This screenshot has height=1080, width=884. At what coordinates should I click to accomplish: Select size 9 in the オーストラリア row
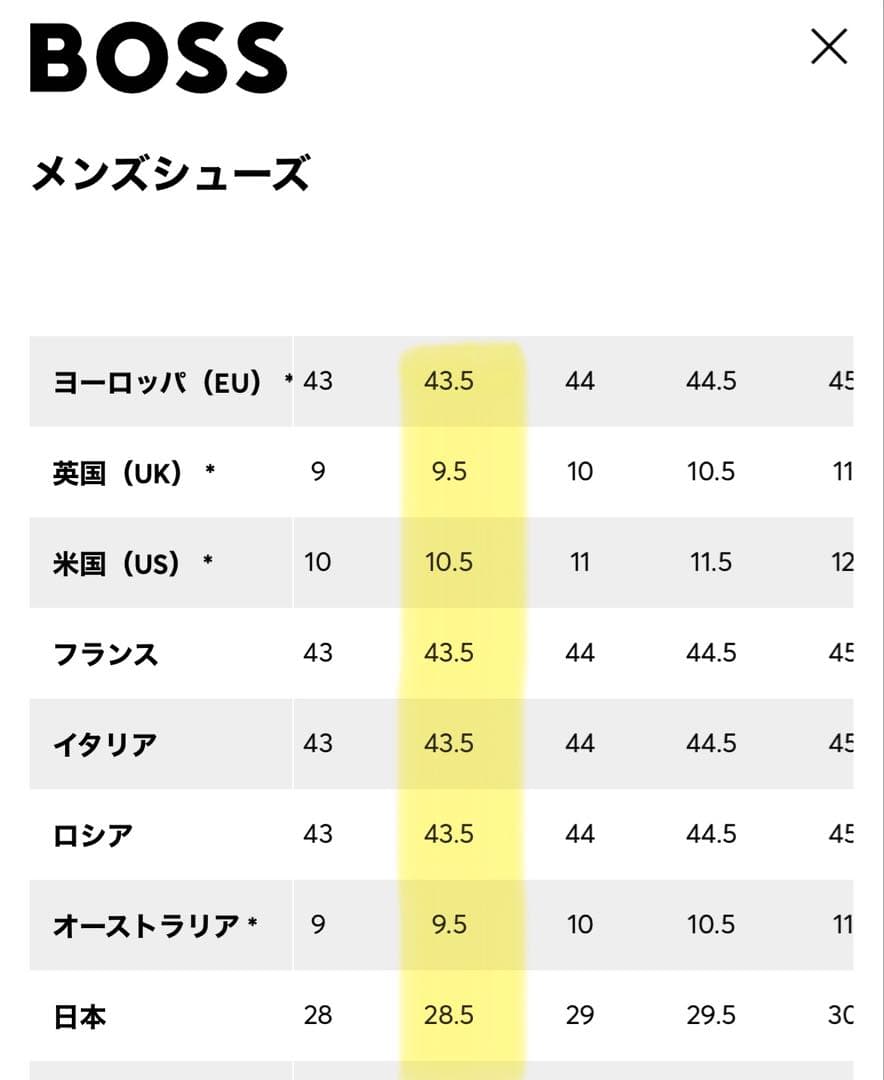click(x=318, y=926)
